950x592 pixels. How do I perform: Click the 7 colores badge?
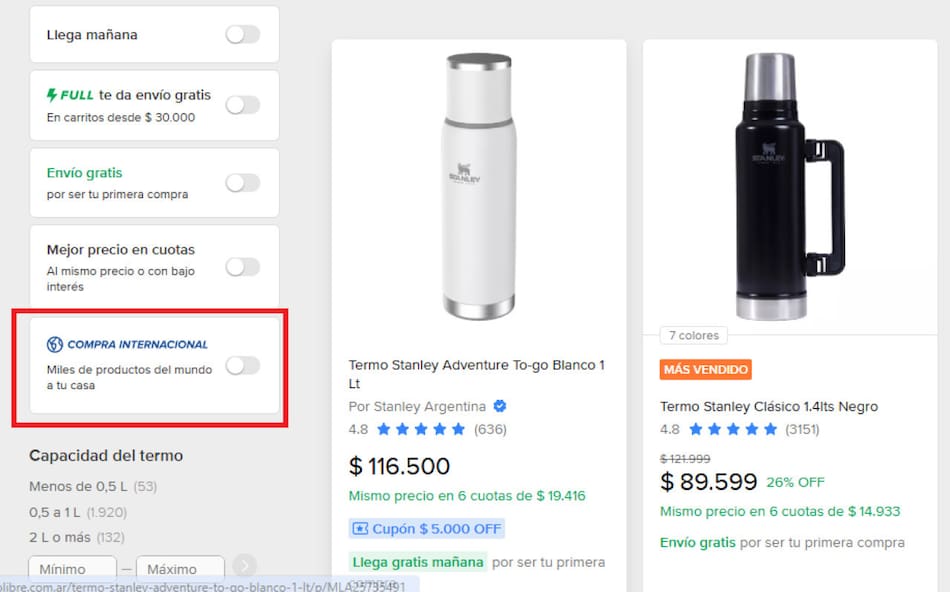point(693,335)
